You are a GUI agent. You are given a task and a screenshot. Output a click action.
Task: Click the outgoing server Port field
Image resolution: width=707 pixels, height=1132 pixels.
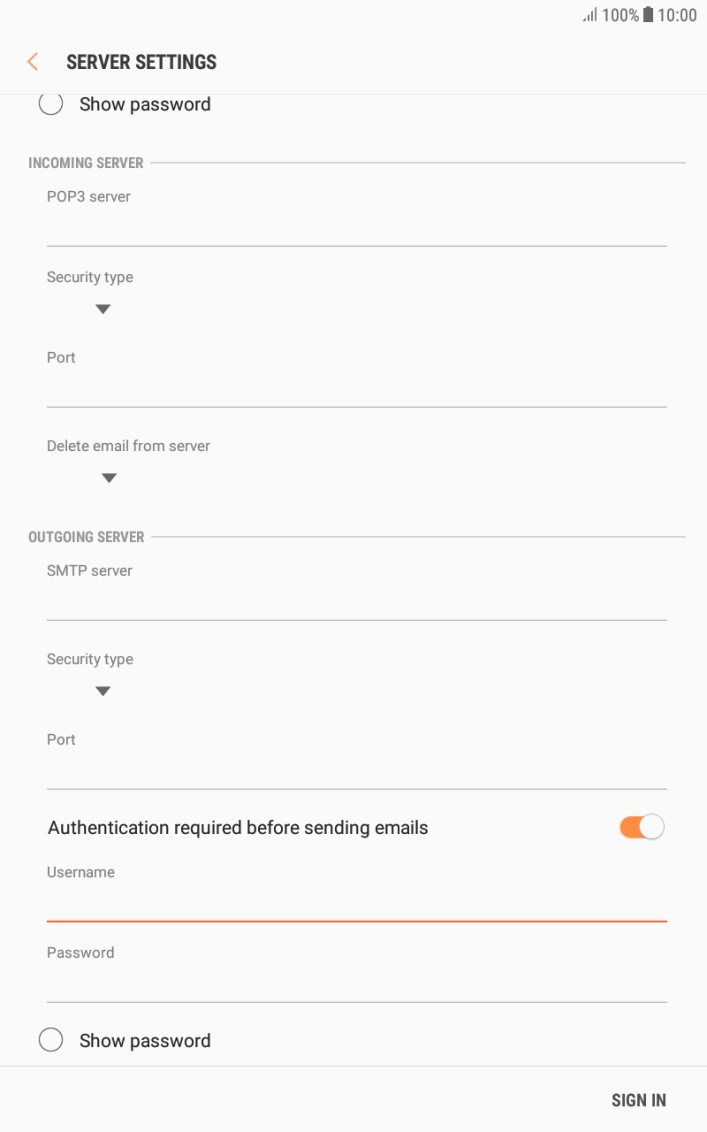click(x=356, y=771)
